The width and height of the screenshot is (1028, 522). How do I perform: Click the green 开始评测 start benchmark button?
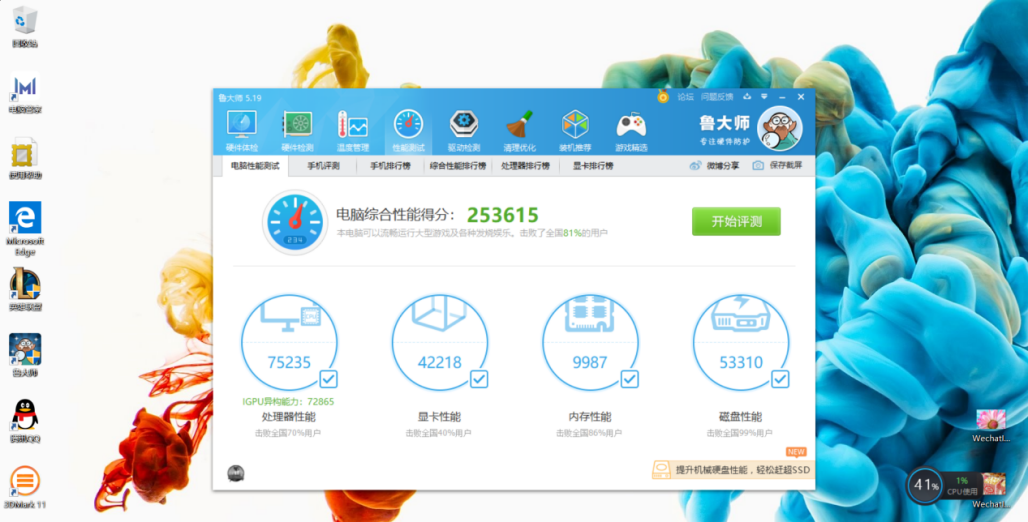[x=736, y=221]
